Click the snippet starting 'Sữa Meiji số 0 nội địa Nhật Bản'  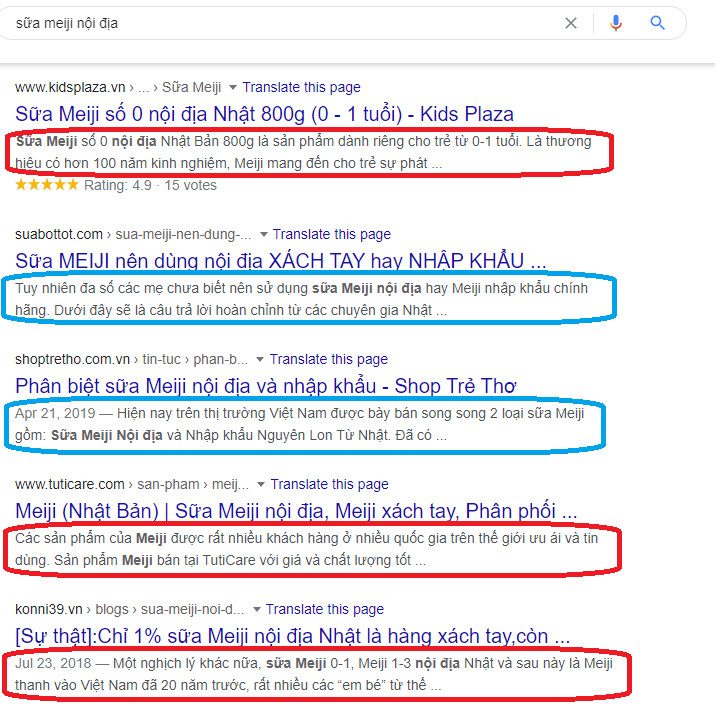303,152
